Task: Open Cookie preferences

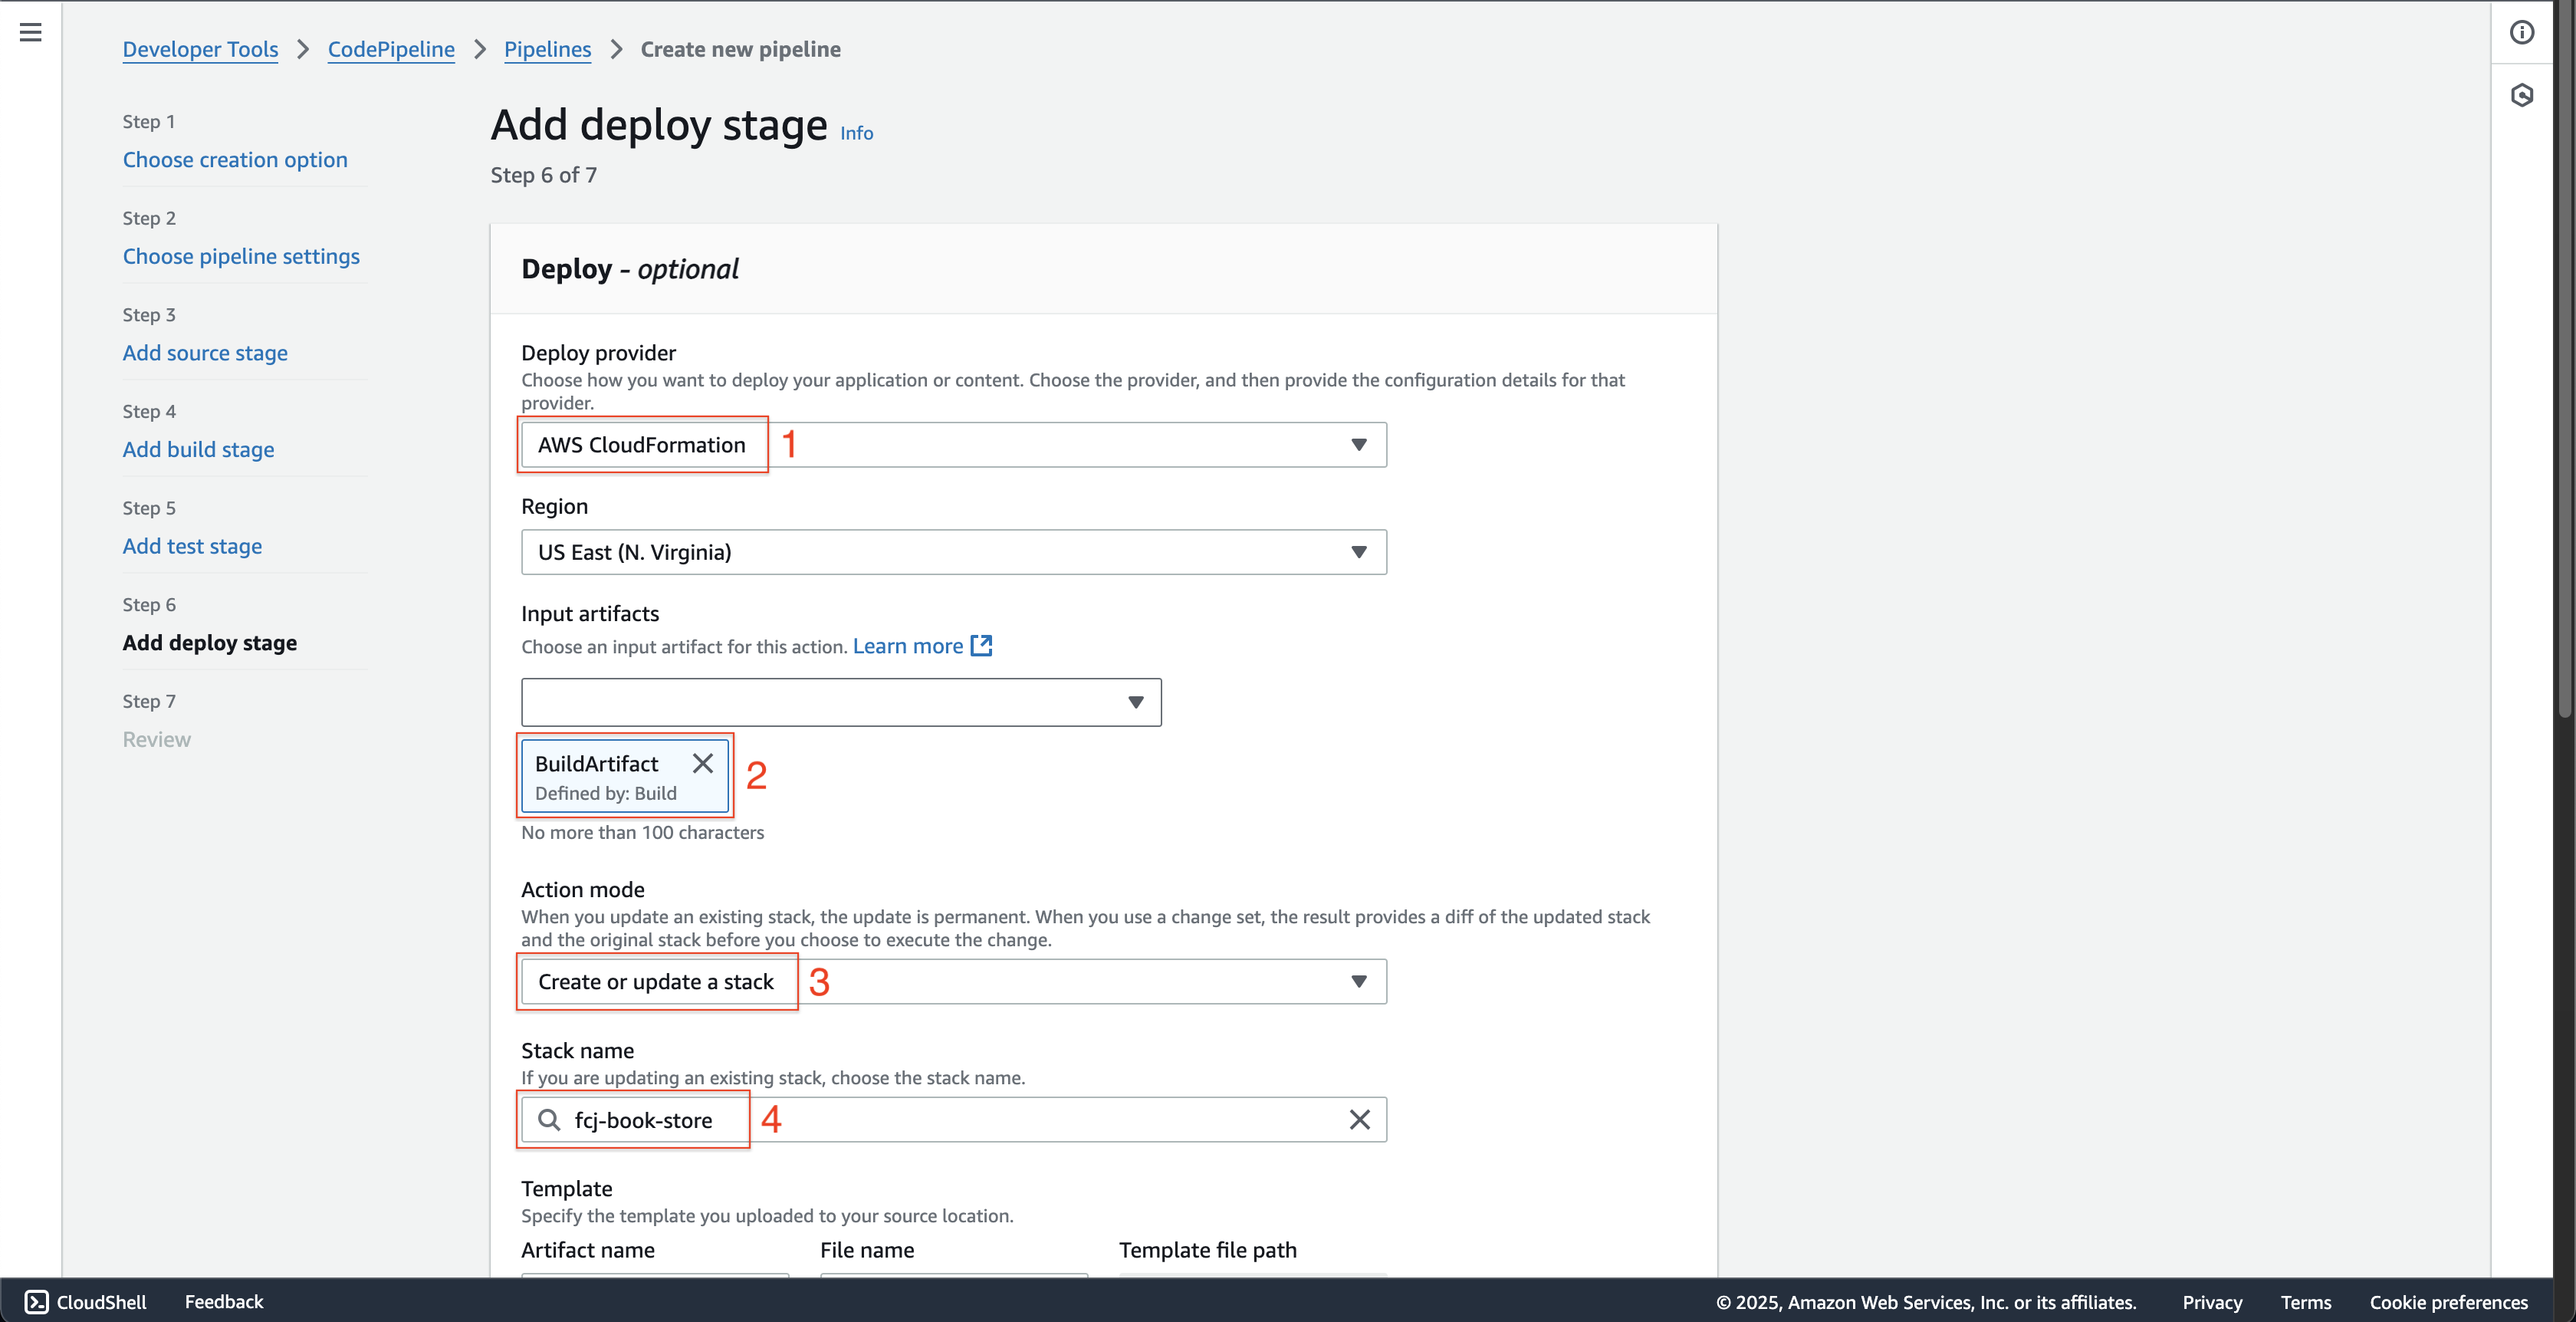Action: pyautogui.click(x=2448, y=1302)
